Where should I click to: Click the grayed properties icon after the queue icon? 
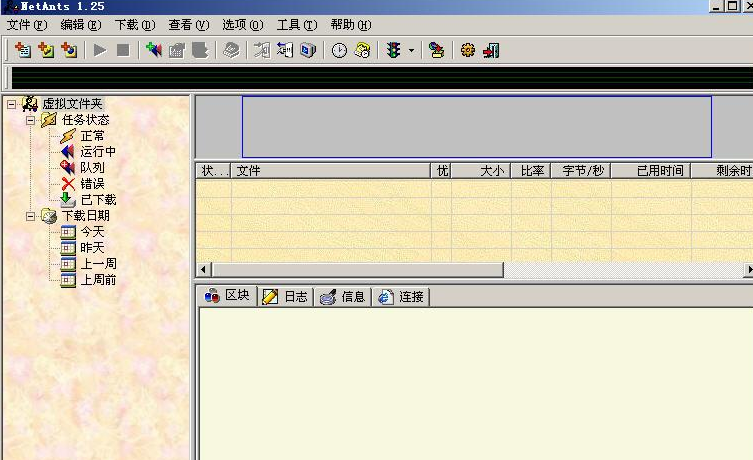(177, 50)
